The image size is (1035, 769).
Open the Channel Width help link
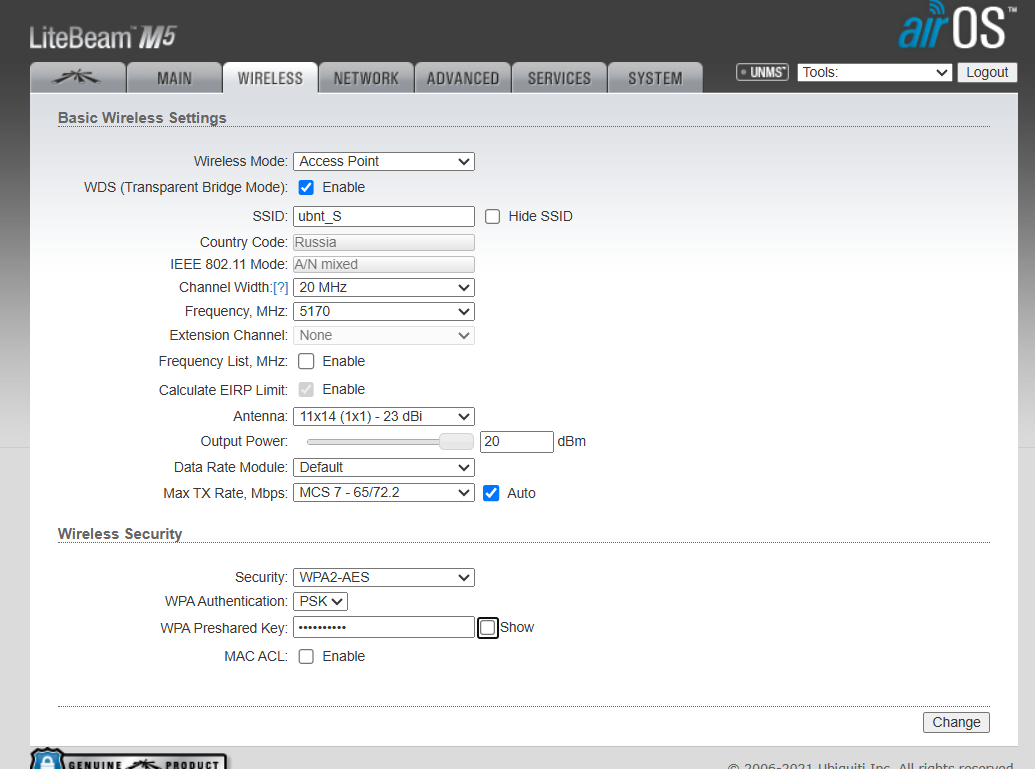(281, 288)
